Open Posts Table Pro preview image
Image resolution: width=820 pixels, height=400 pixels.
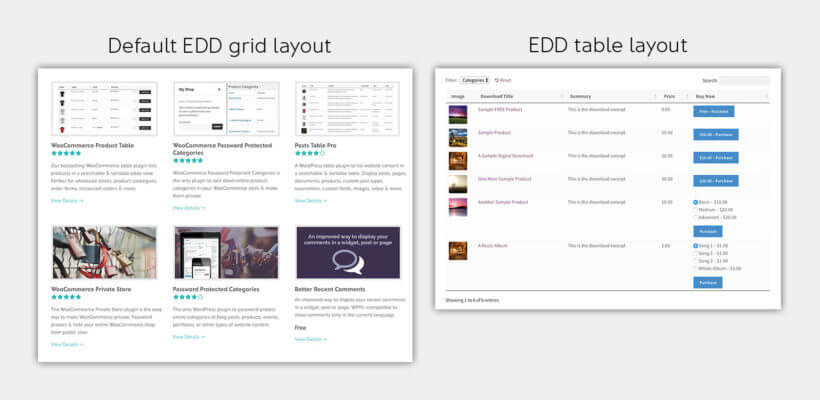[x=348, y=108]
